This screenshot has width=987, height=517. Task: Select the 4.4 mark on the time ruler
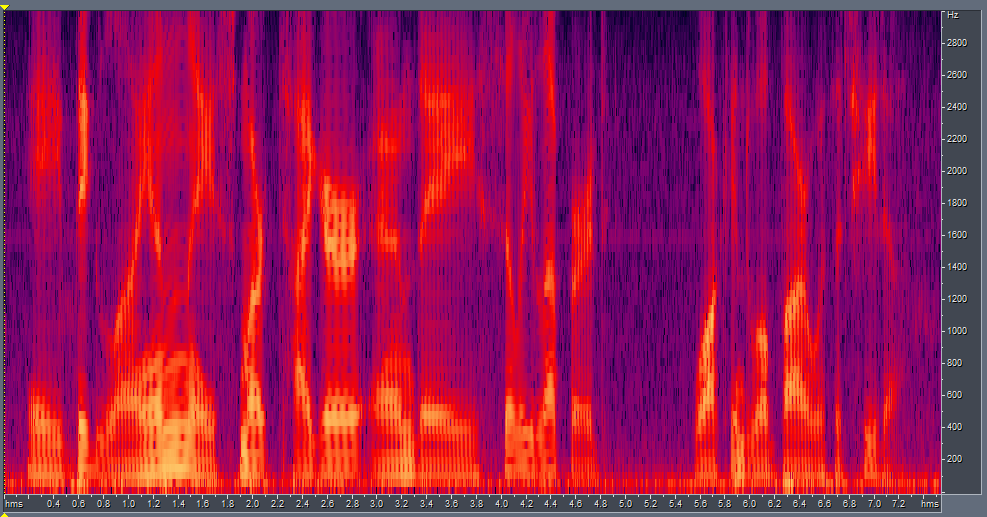(x=550, y=504)
